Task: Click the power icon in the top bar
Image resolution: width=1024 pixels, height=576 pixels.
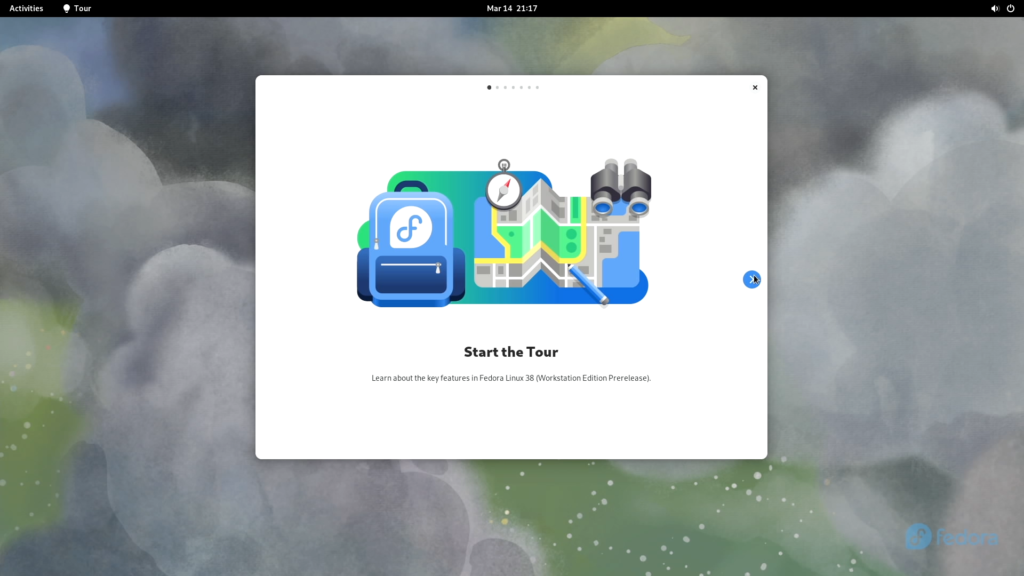Action: click(1010, 8)
